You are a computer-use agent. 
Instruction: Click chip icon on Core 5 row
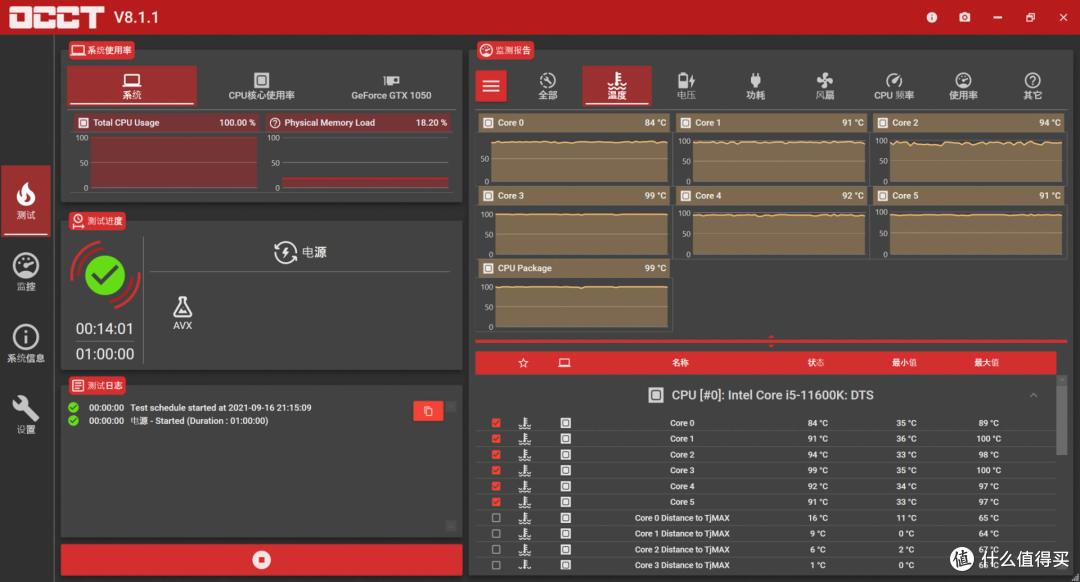pyautogui.click(x=565, y=502)
